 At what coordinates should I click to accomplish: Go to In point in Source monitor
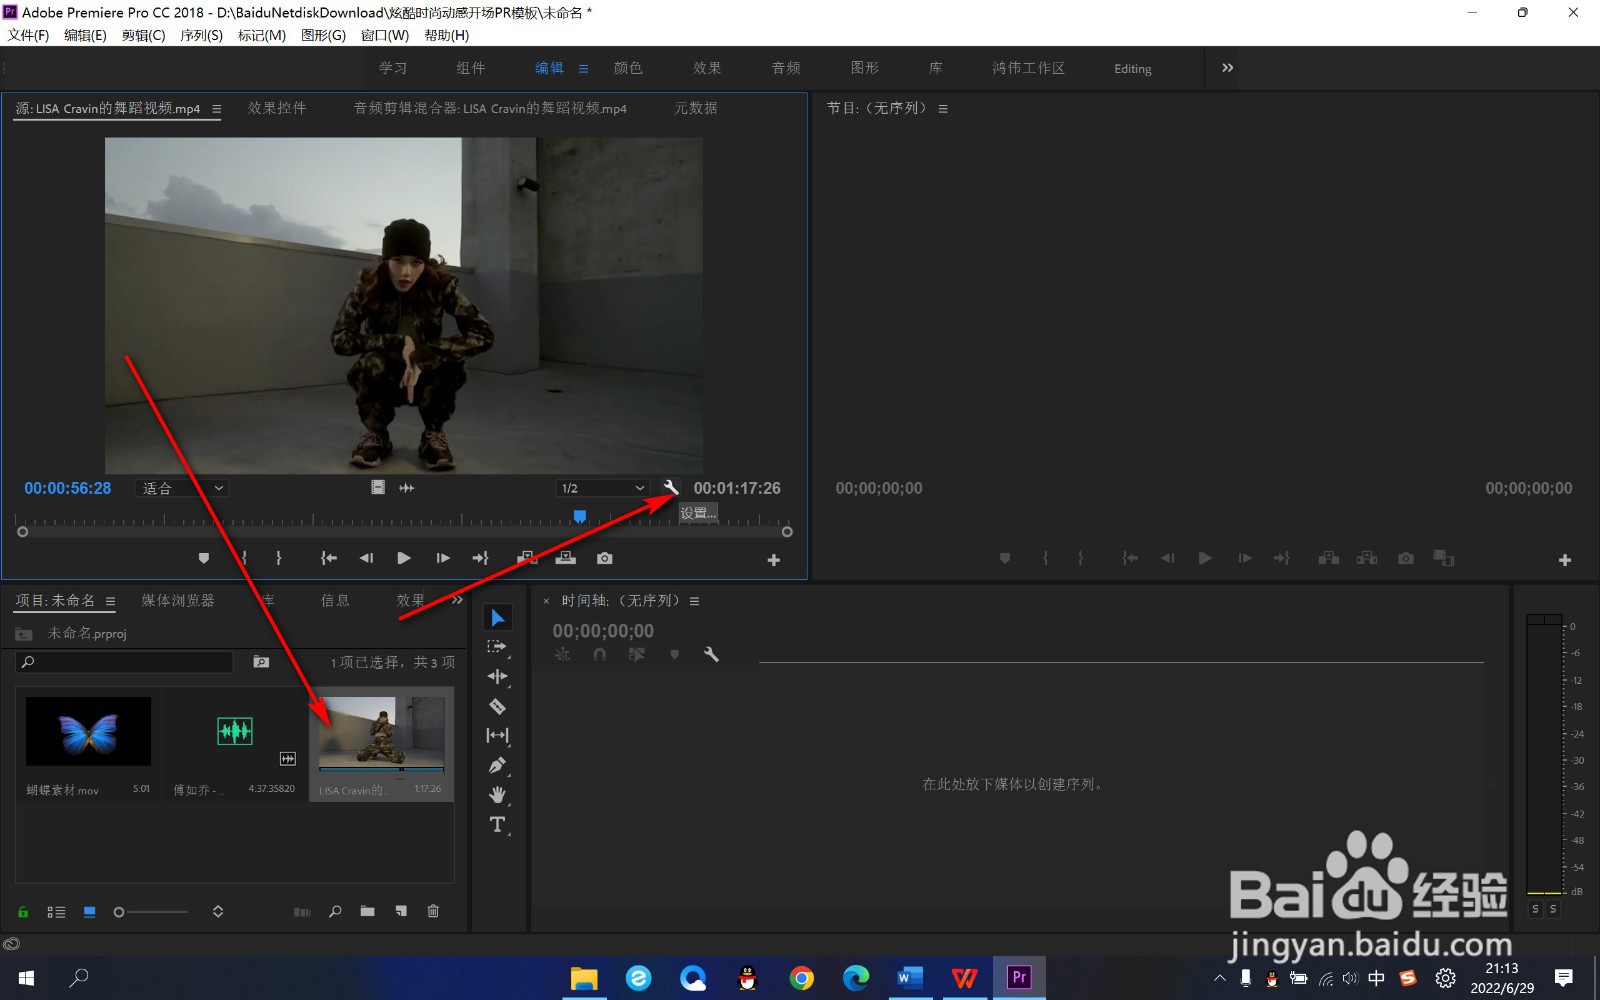(328, 558)
